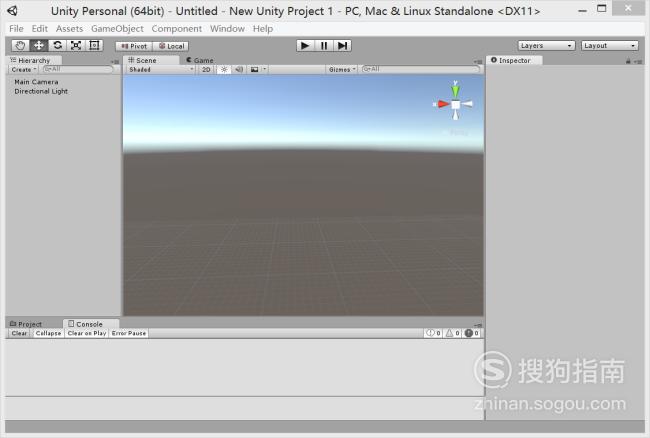Click the Step frame button
Screen dimensions: 650x438
(342, 46)
